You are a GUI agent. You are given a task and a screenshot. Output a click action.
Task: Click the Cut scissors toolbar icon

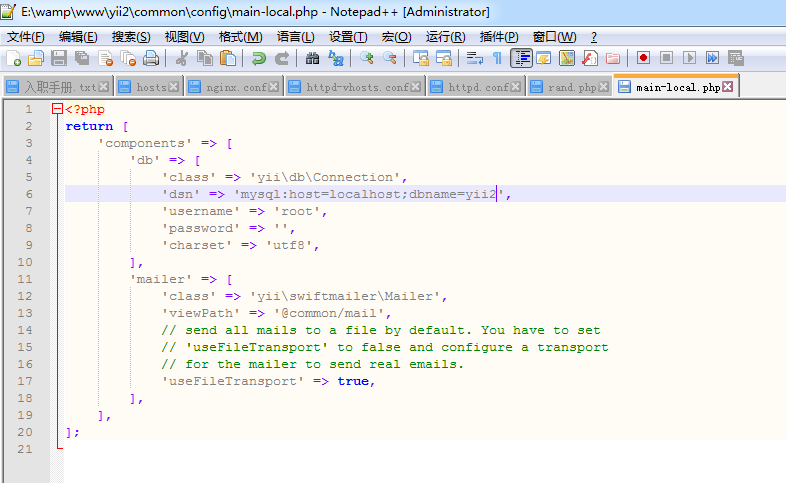pos(181,58)
